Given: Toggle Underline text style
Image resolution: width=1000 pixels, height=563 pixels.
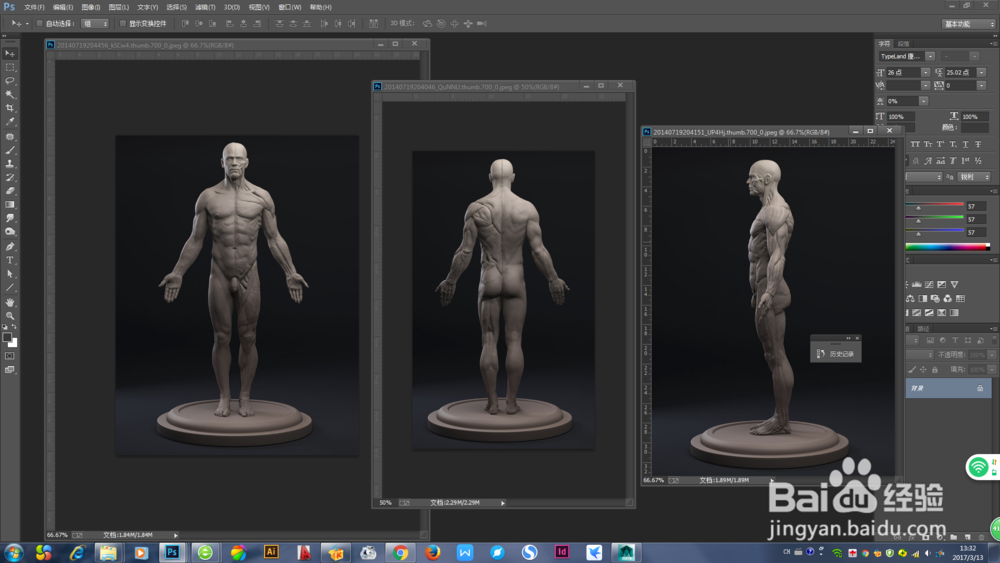Looking at the screenshot, I should pyautogui.click(x=966, y=145).
